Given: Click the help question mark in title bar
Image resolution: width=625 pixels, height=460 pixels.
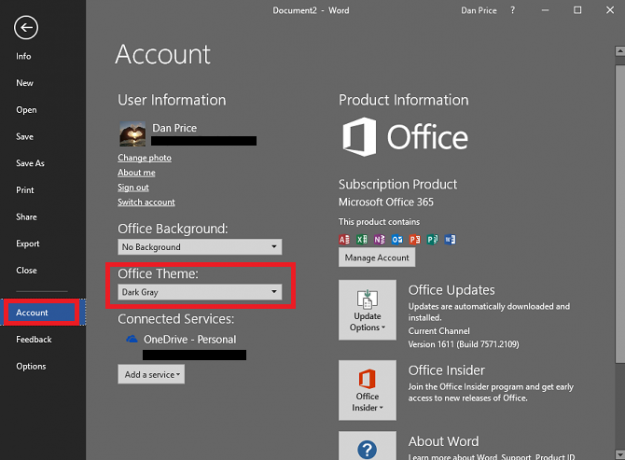Looking at the screenshot, I should tap(513, 10).
